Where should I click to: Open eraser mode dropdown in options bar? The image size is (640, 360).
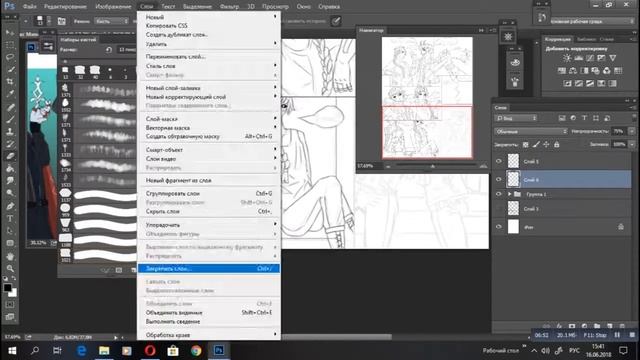[111, 21]
